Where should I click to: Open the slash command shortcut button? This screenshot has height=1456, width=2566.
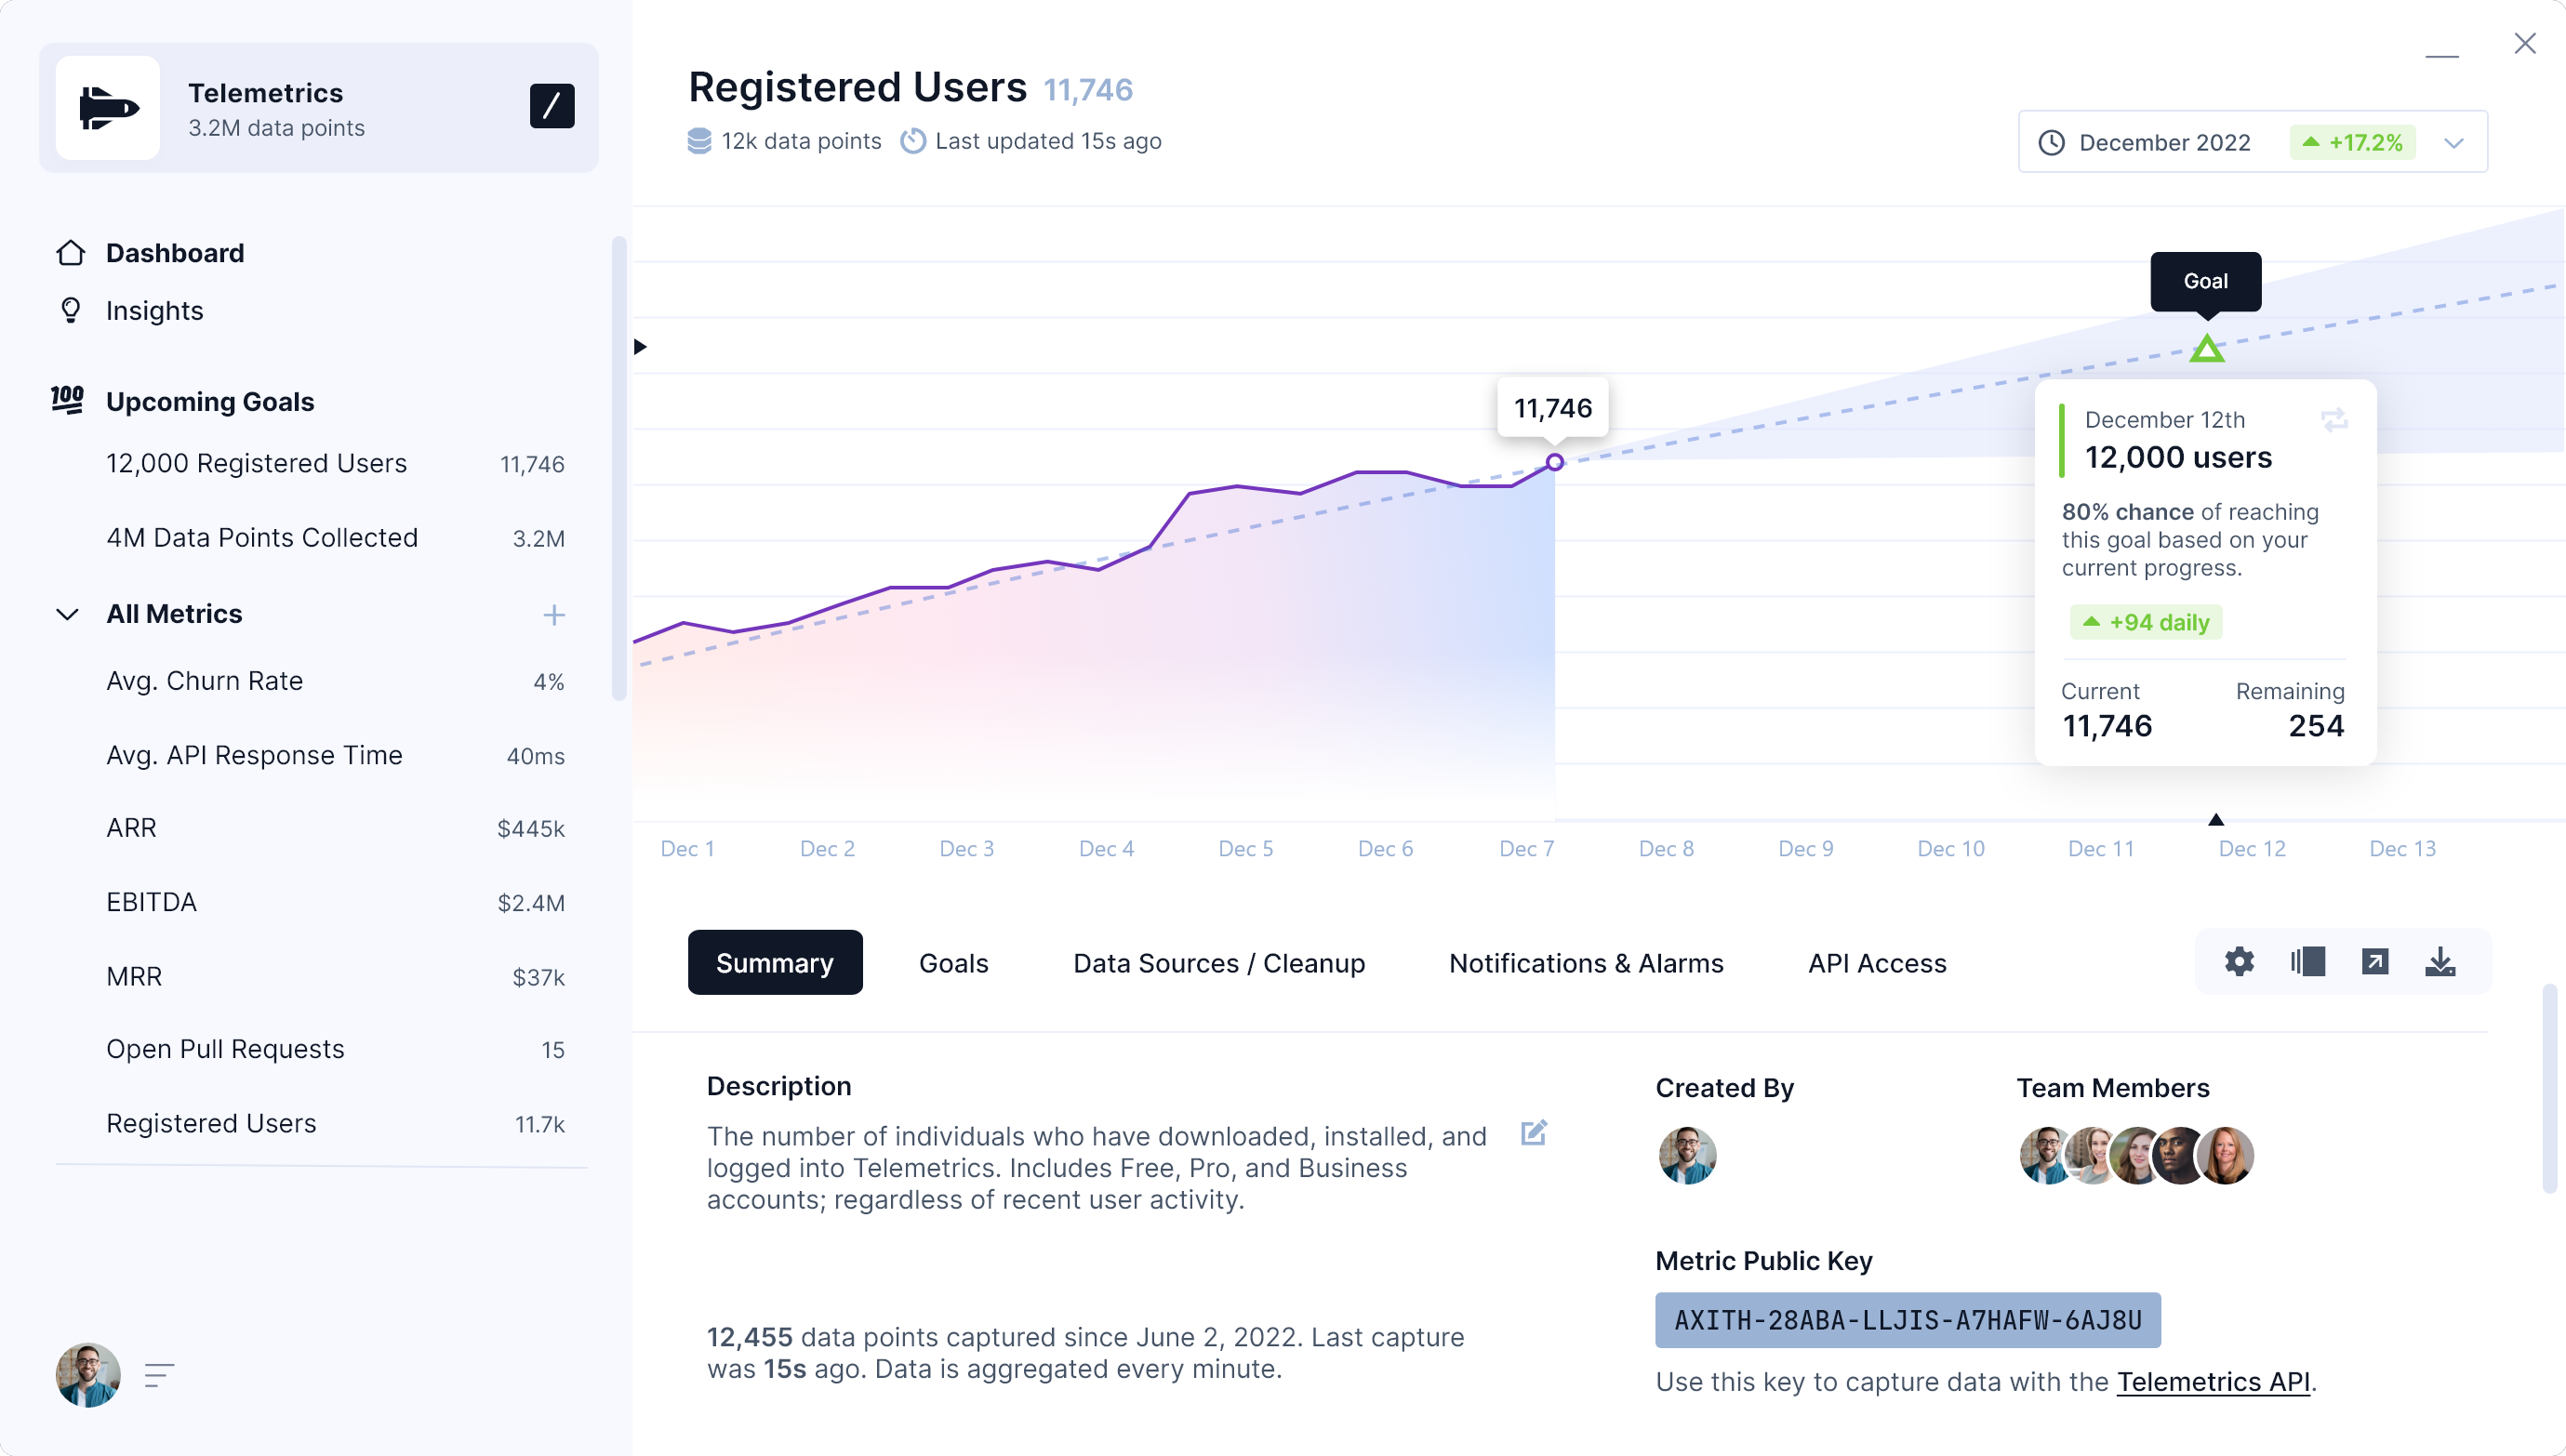point(552,106)
